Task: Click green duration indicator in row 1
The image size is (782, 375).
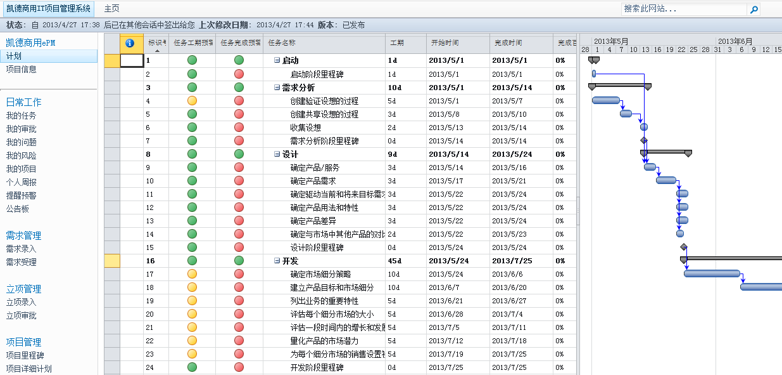Action: (192, 60)
